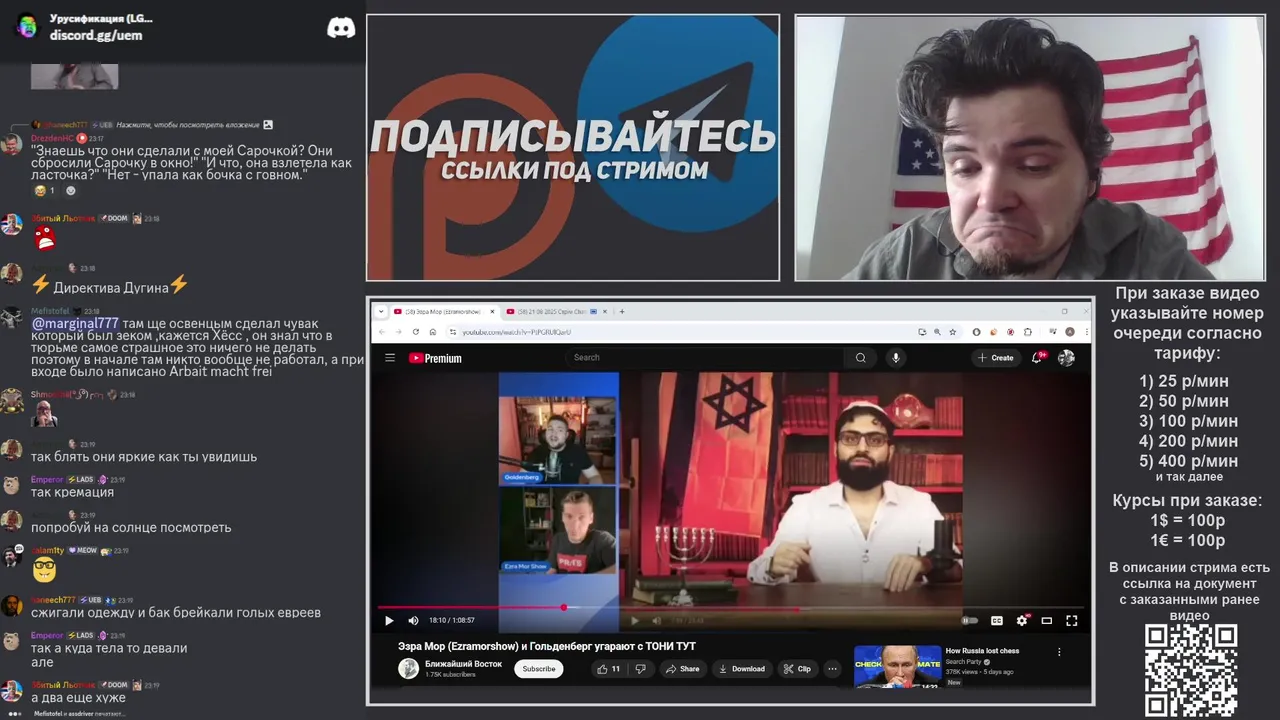The width and height of the screenshot is (1280, 720).
Task: Subscribe to Ближайший Восток channel
Action: [539, 669]
